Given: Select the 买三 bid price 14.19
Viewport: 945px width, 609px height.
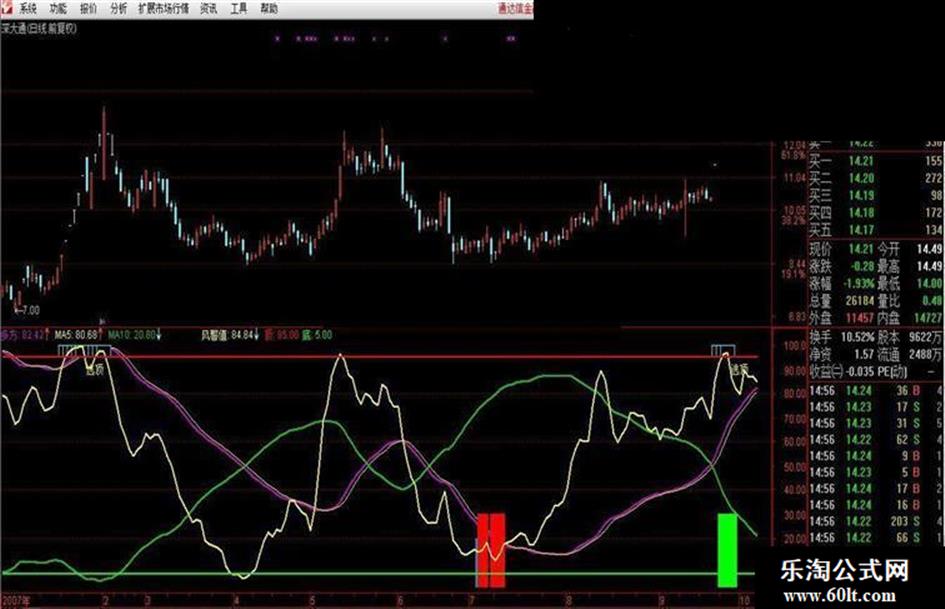Looking at the screenshot, I should pos(861,195).
